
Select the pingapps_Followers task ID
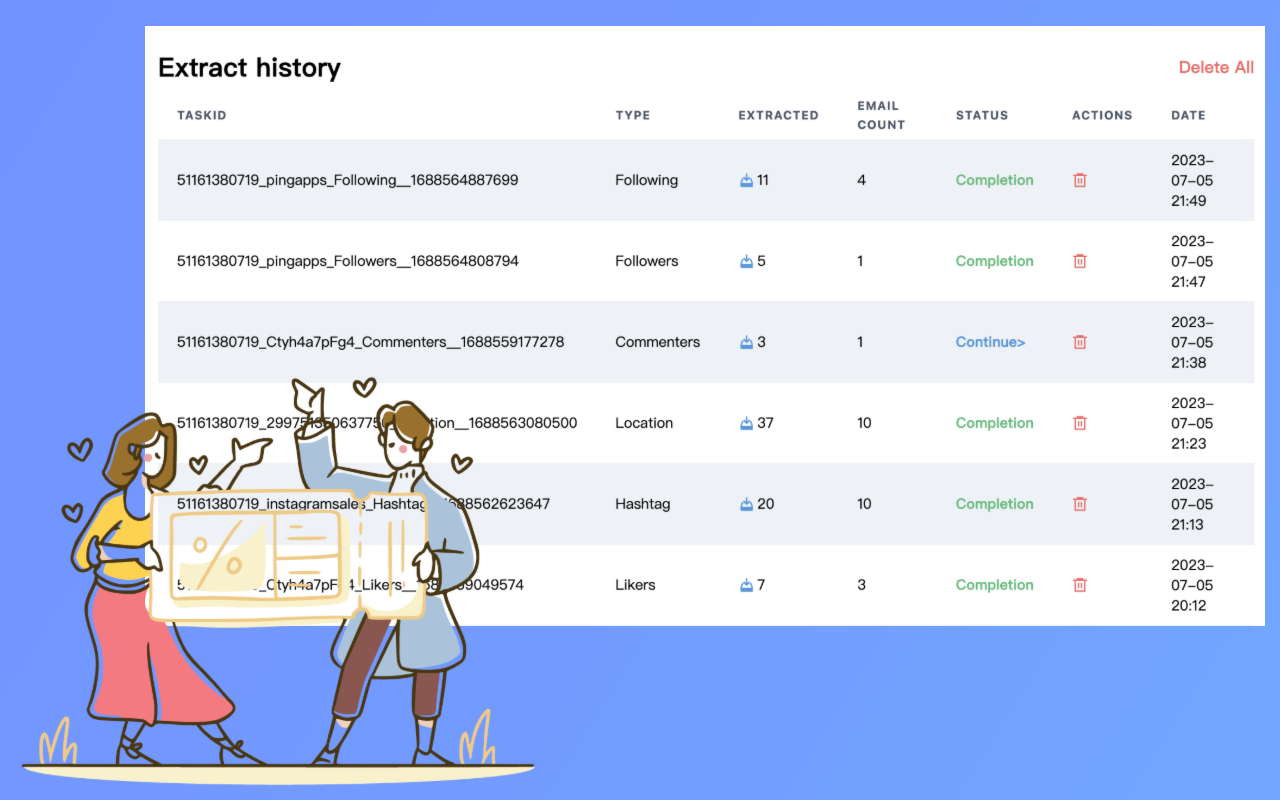pos(347,261)
